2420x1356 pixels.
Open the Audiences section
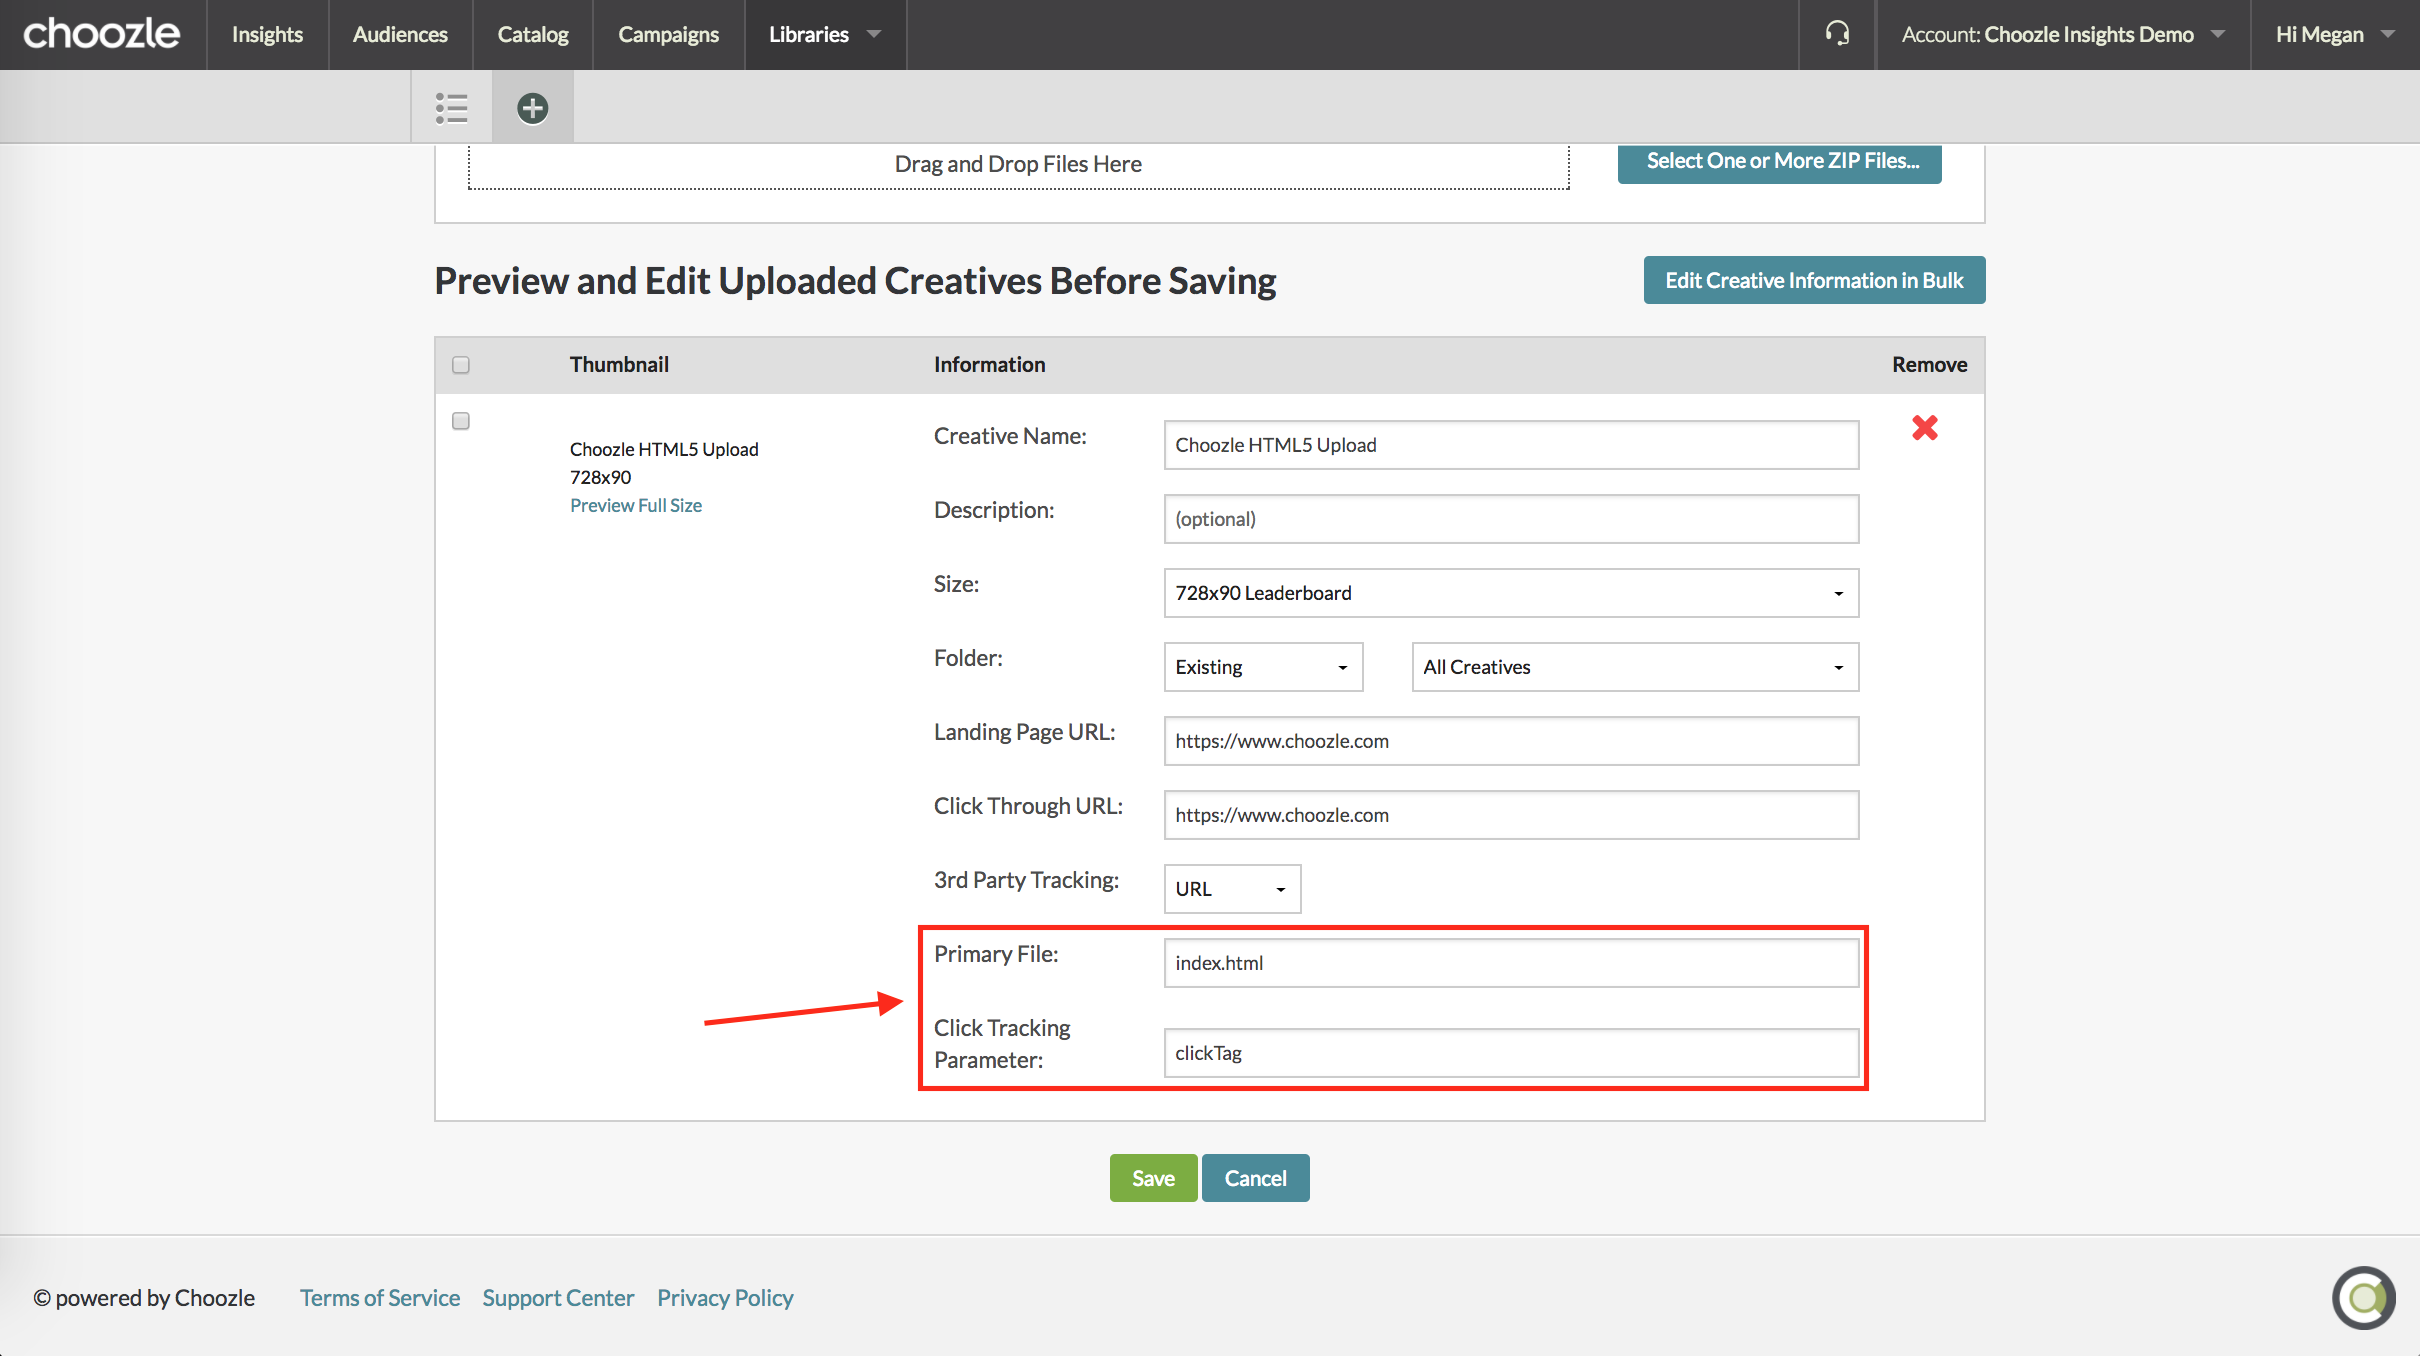[399, 34]
